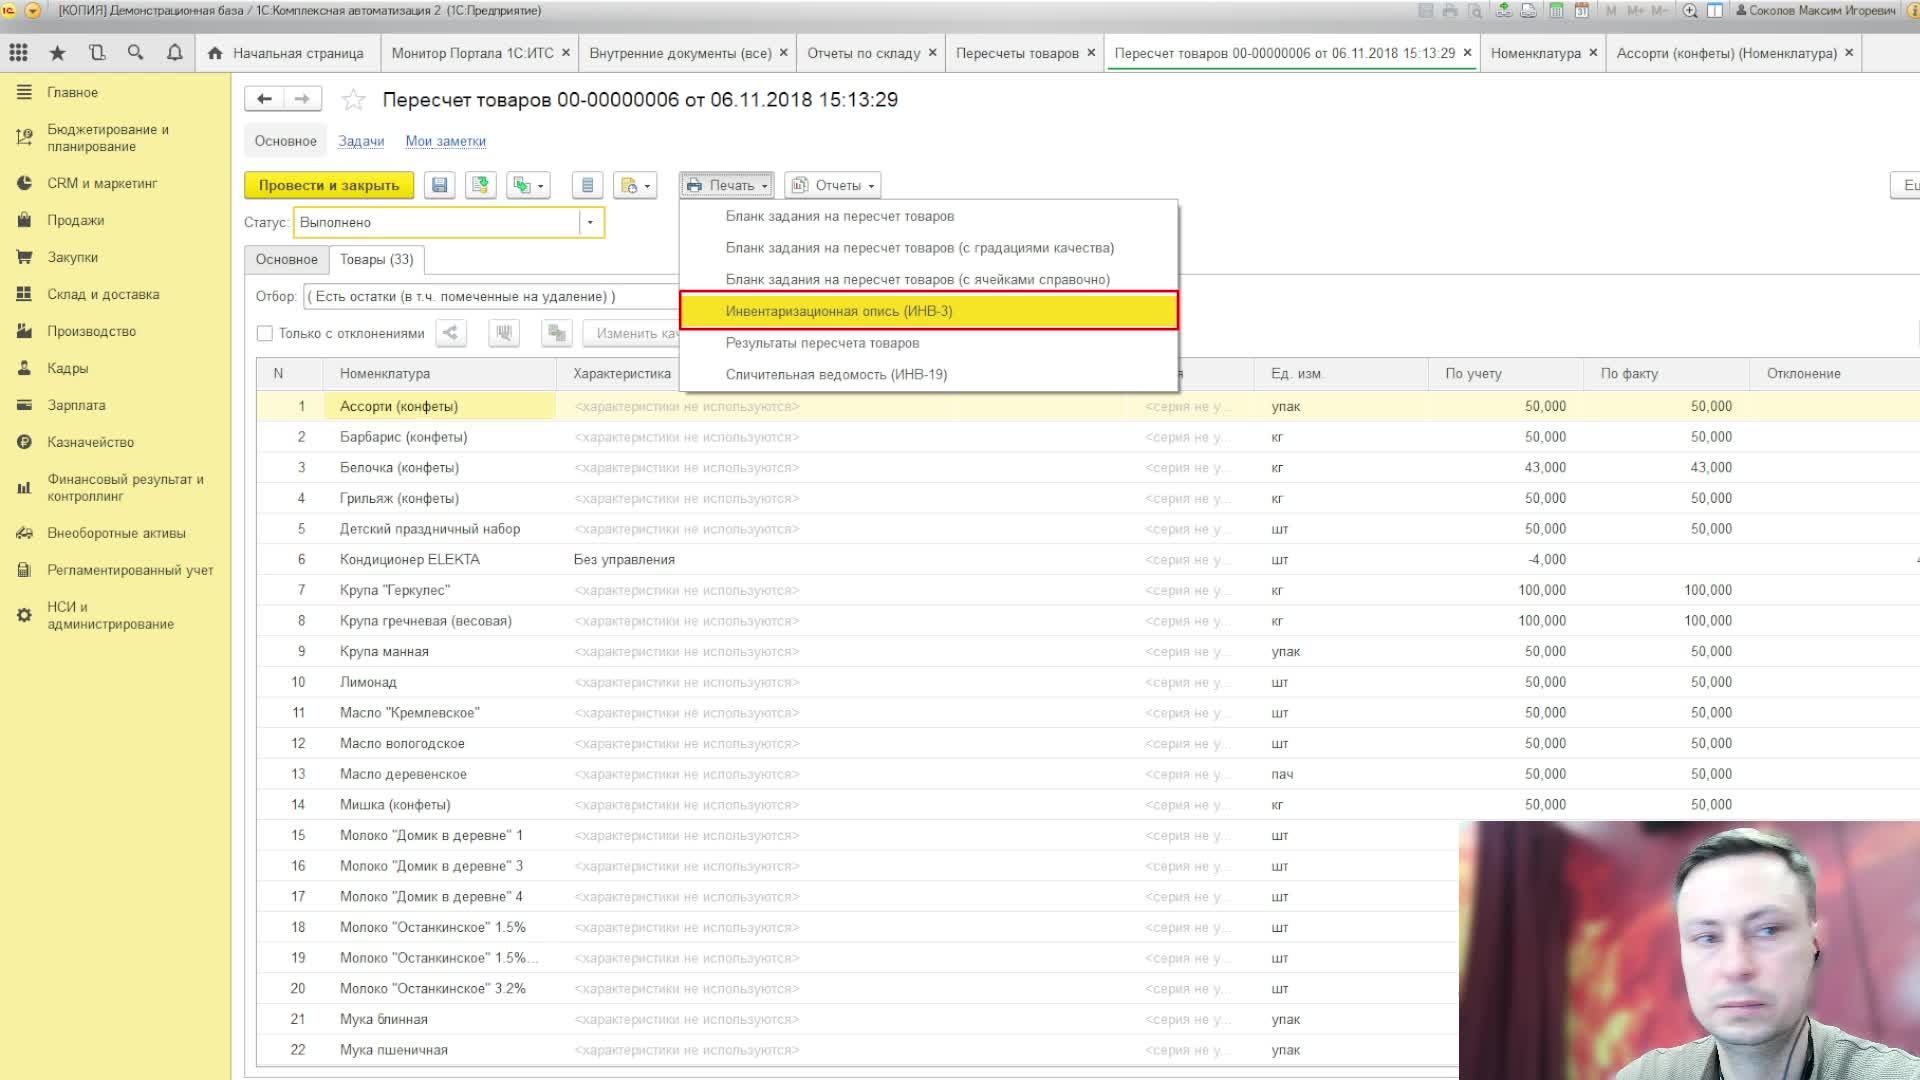Open the history icon in the top bar
1920x1080 pixels.
point(96,53)
